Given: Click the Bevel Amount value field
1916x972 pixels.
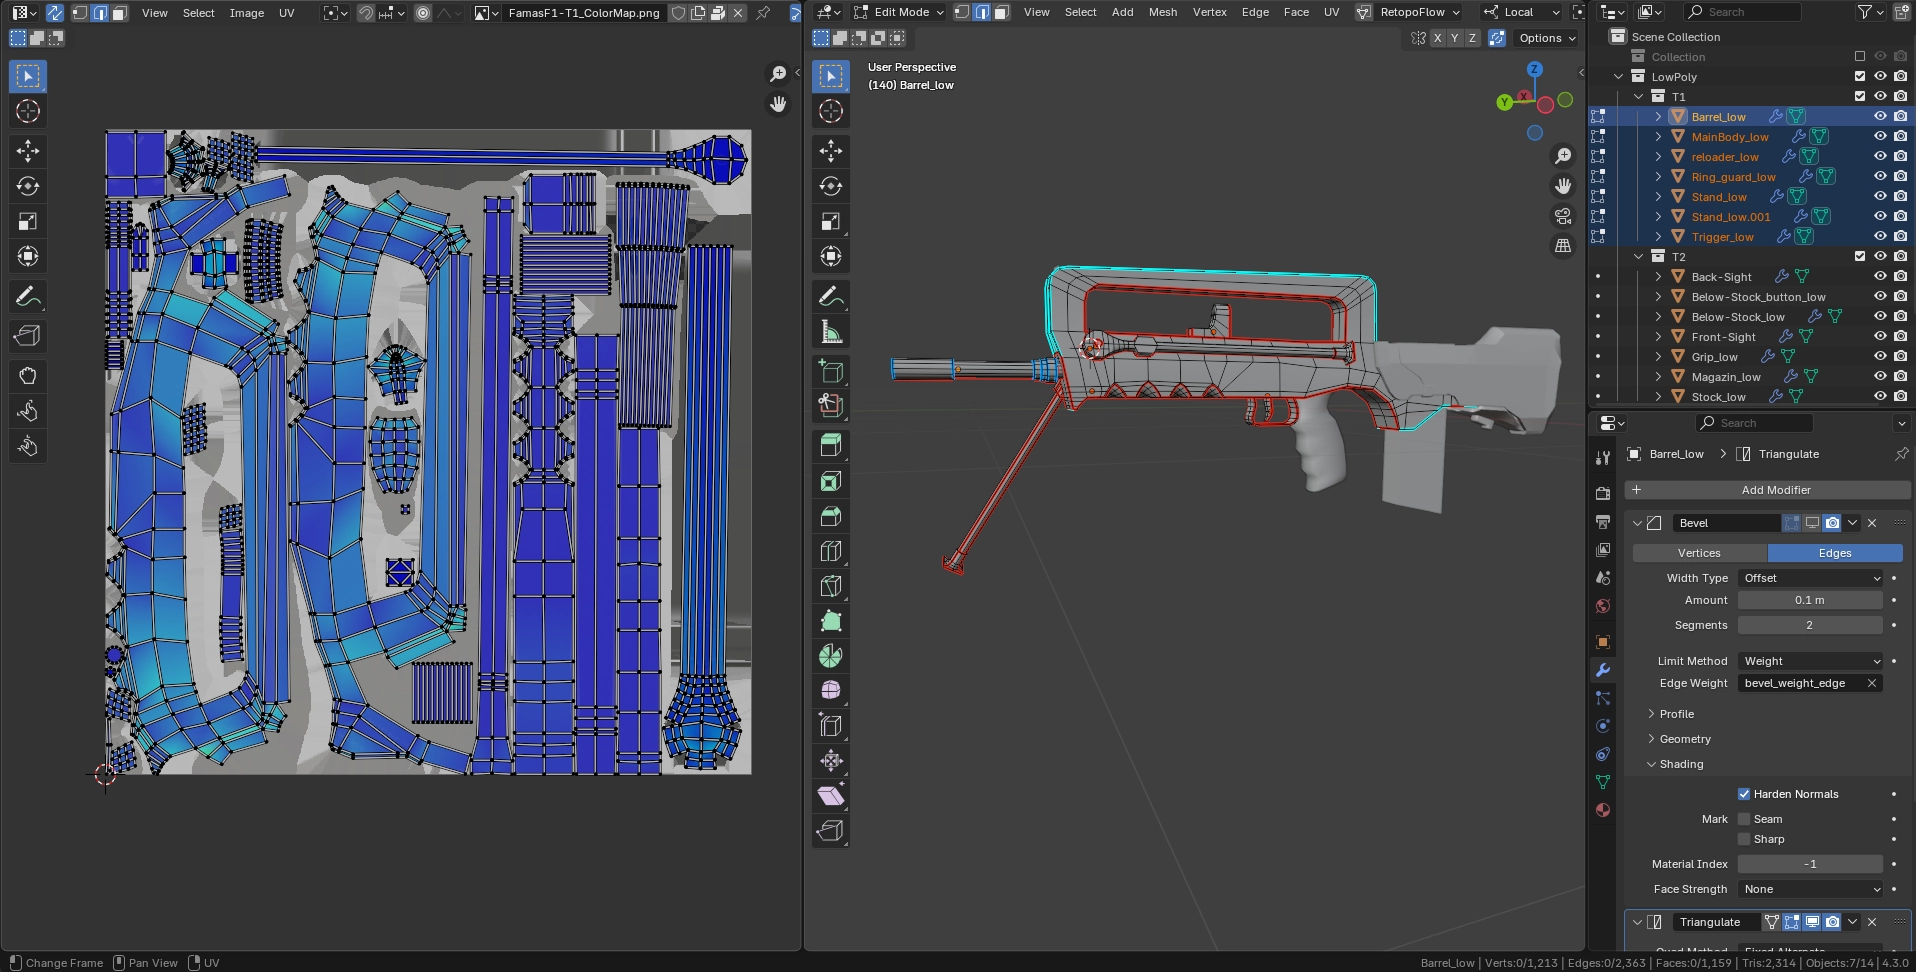Looking at the screenshot, I should [x=1809, y=600].
